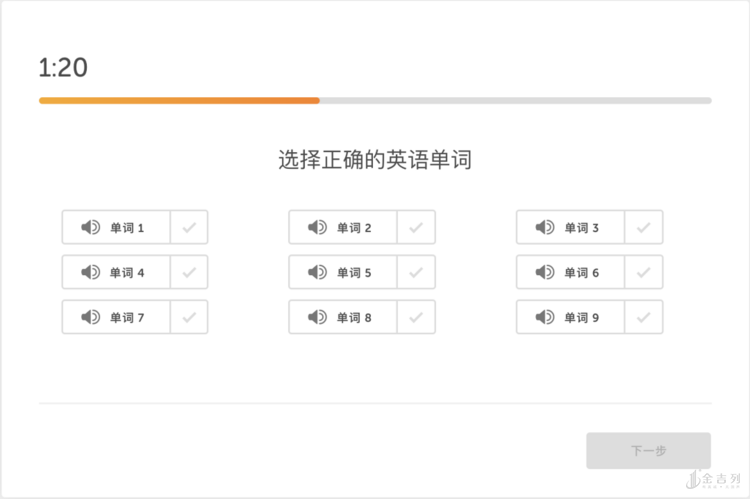
Task: Play audio speaker icon for 单词 3
Action: pos(545,227)
